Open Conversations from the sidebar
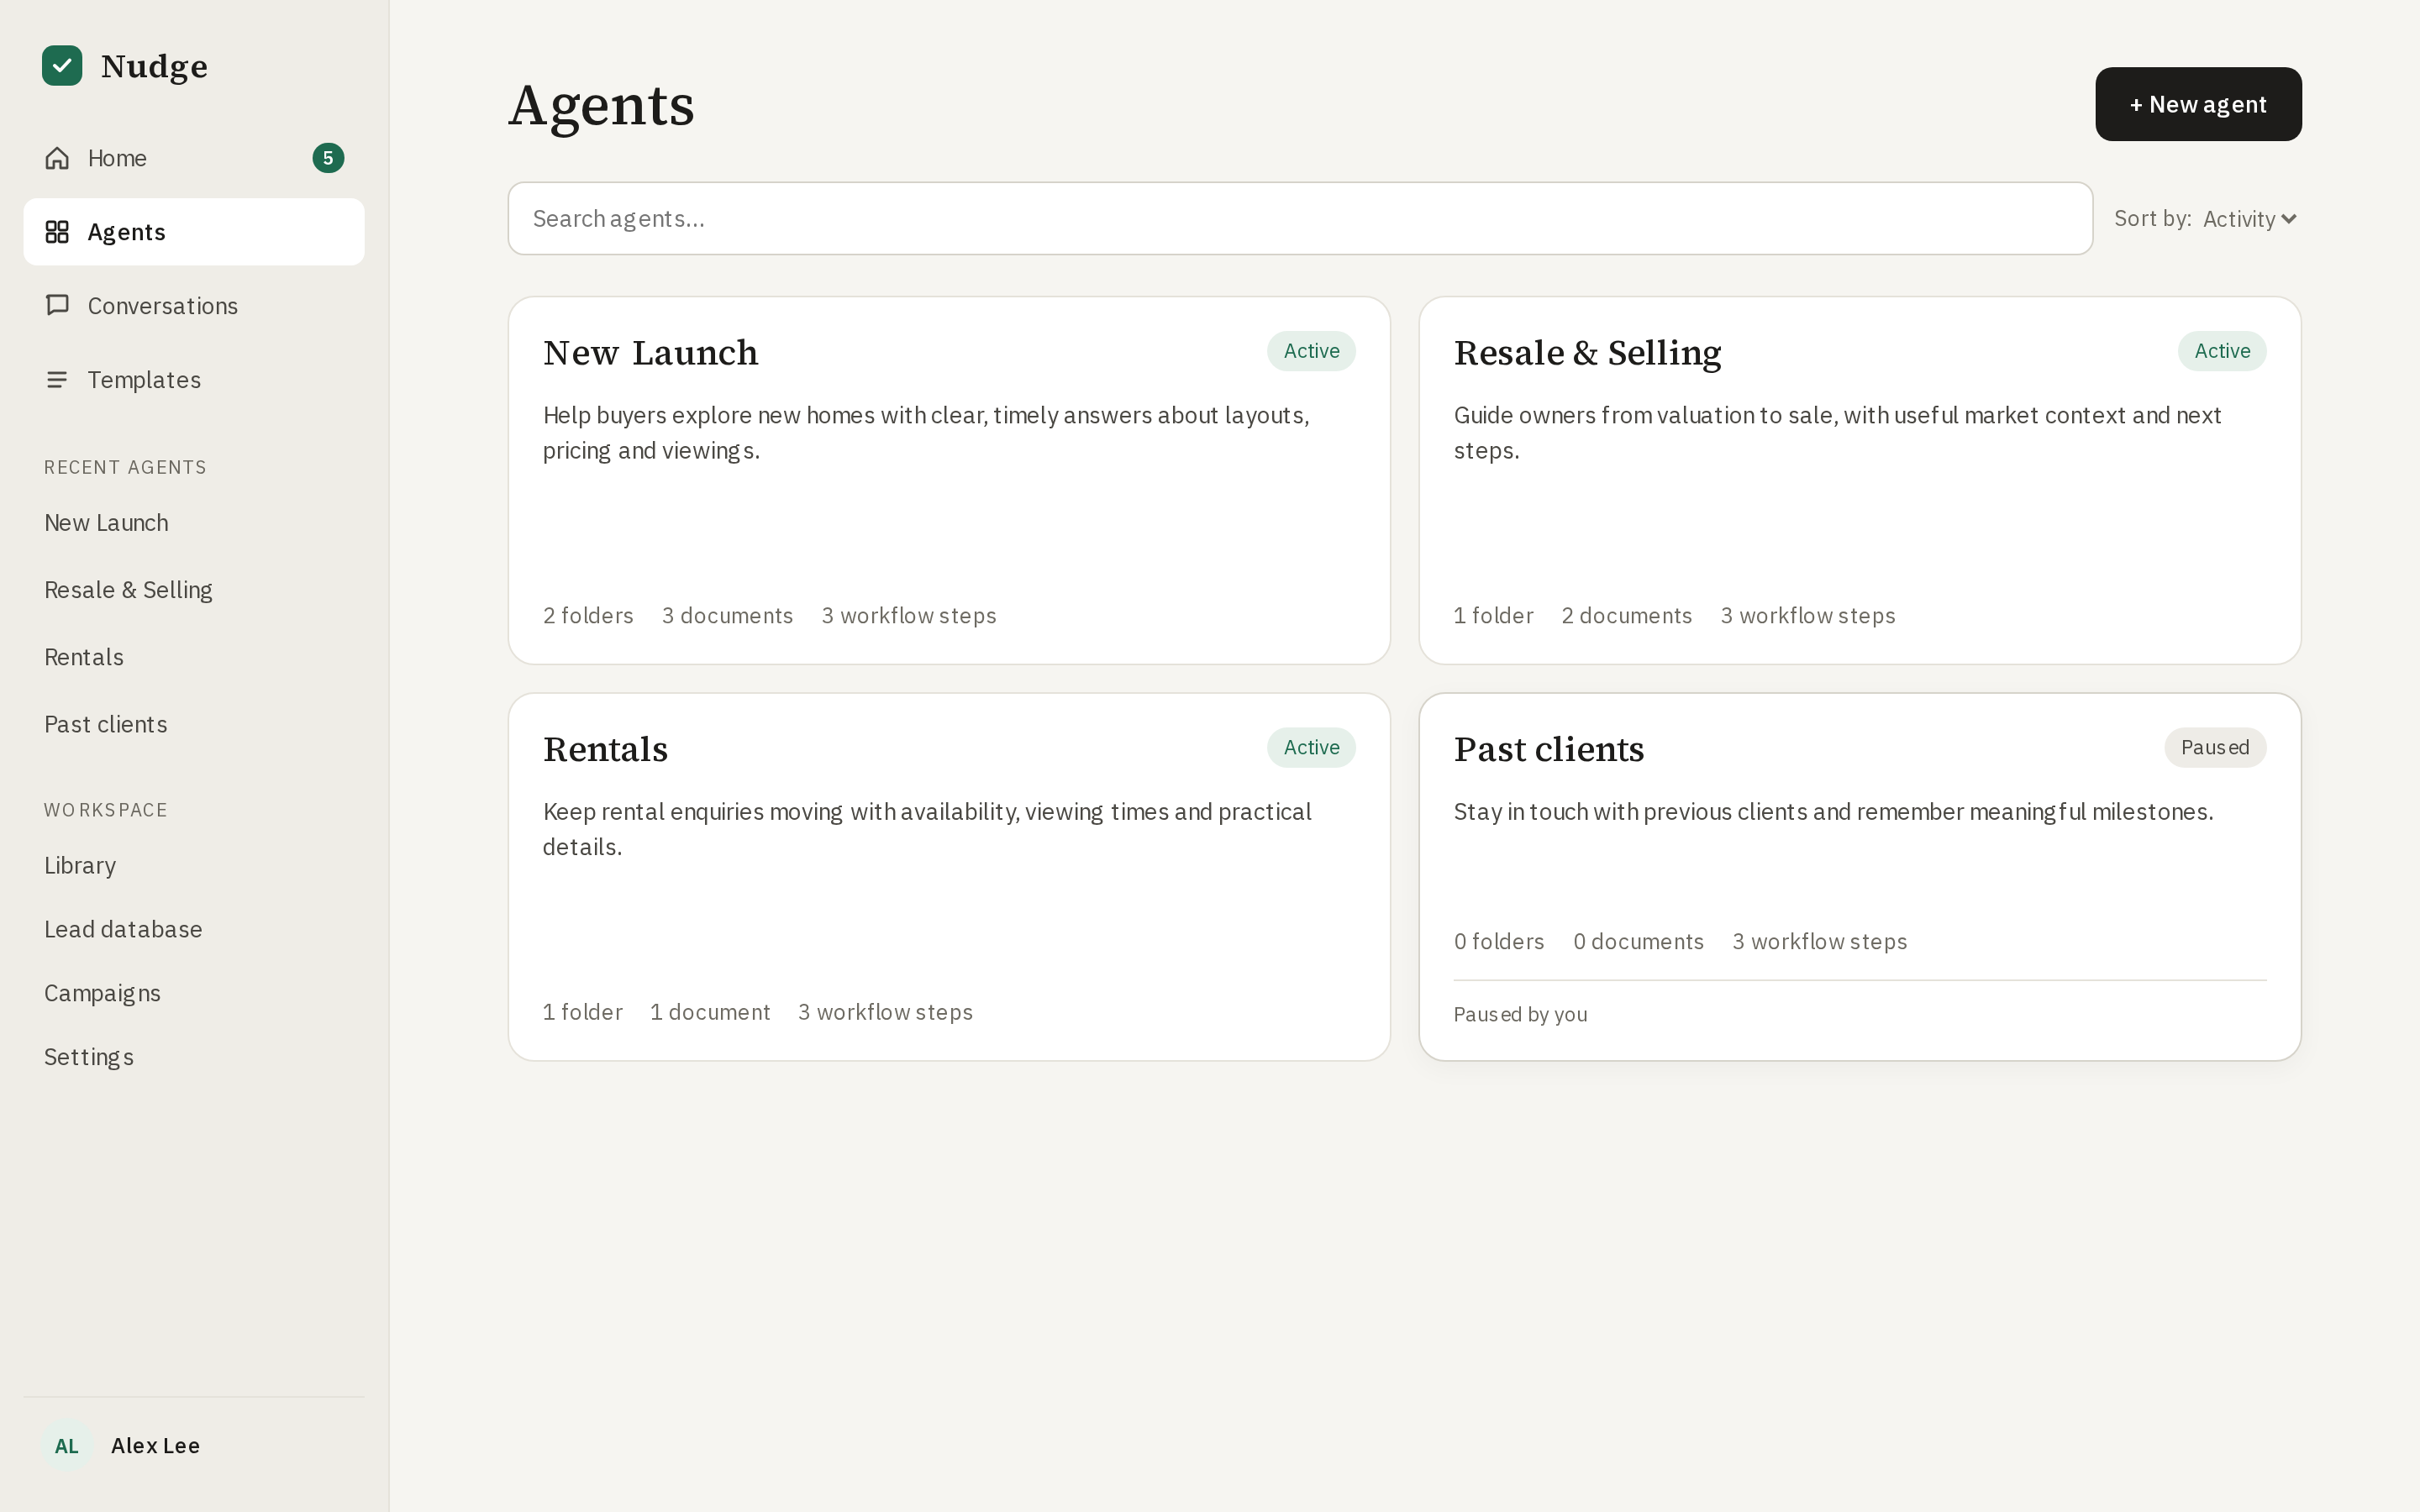2420x1512 pixels. [x=194, y=306]
